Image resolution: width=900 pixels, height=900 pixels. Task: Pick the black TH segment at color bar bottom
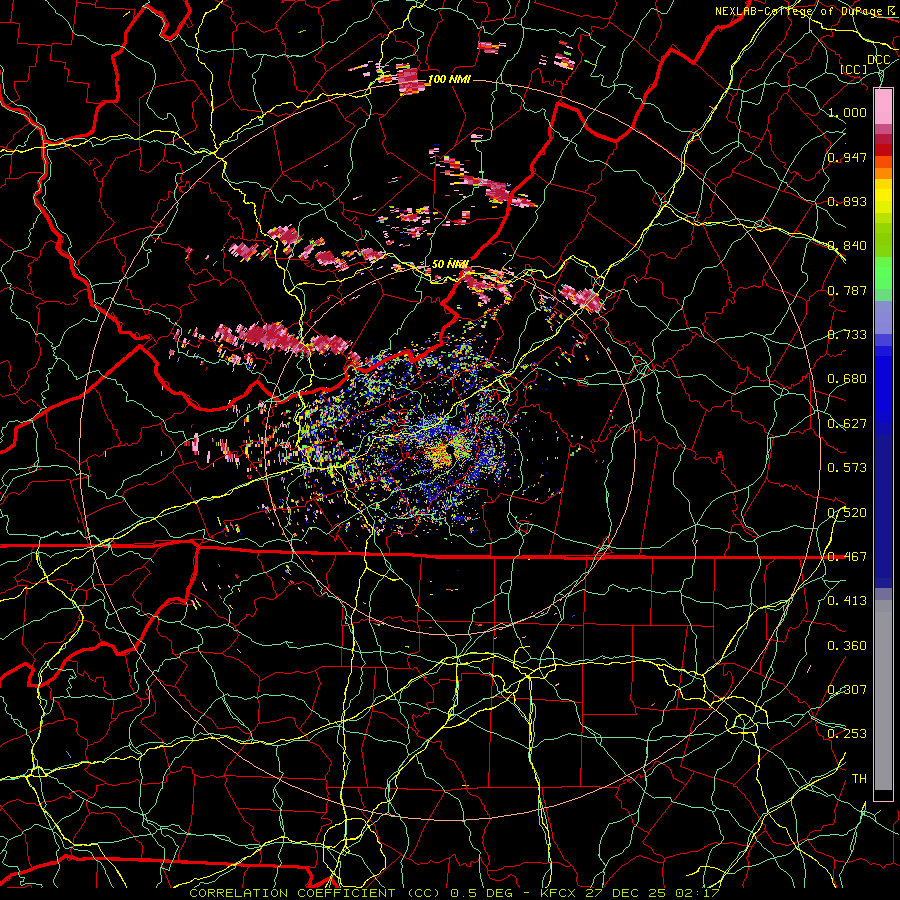coord(883,795)
